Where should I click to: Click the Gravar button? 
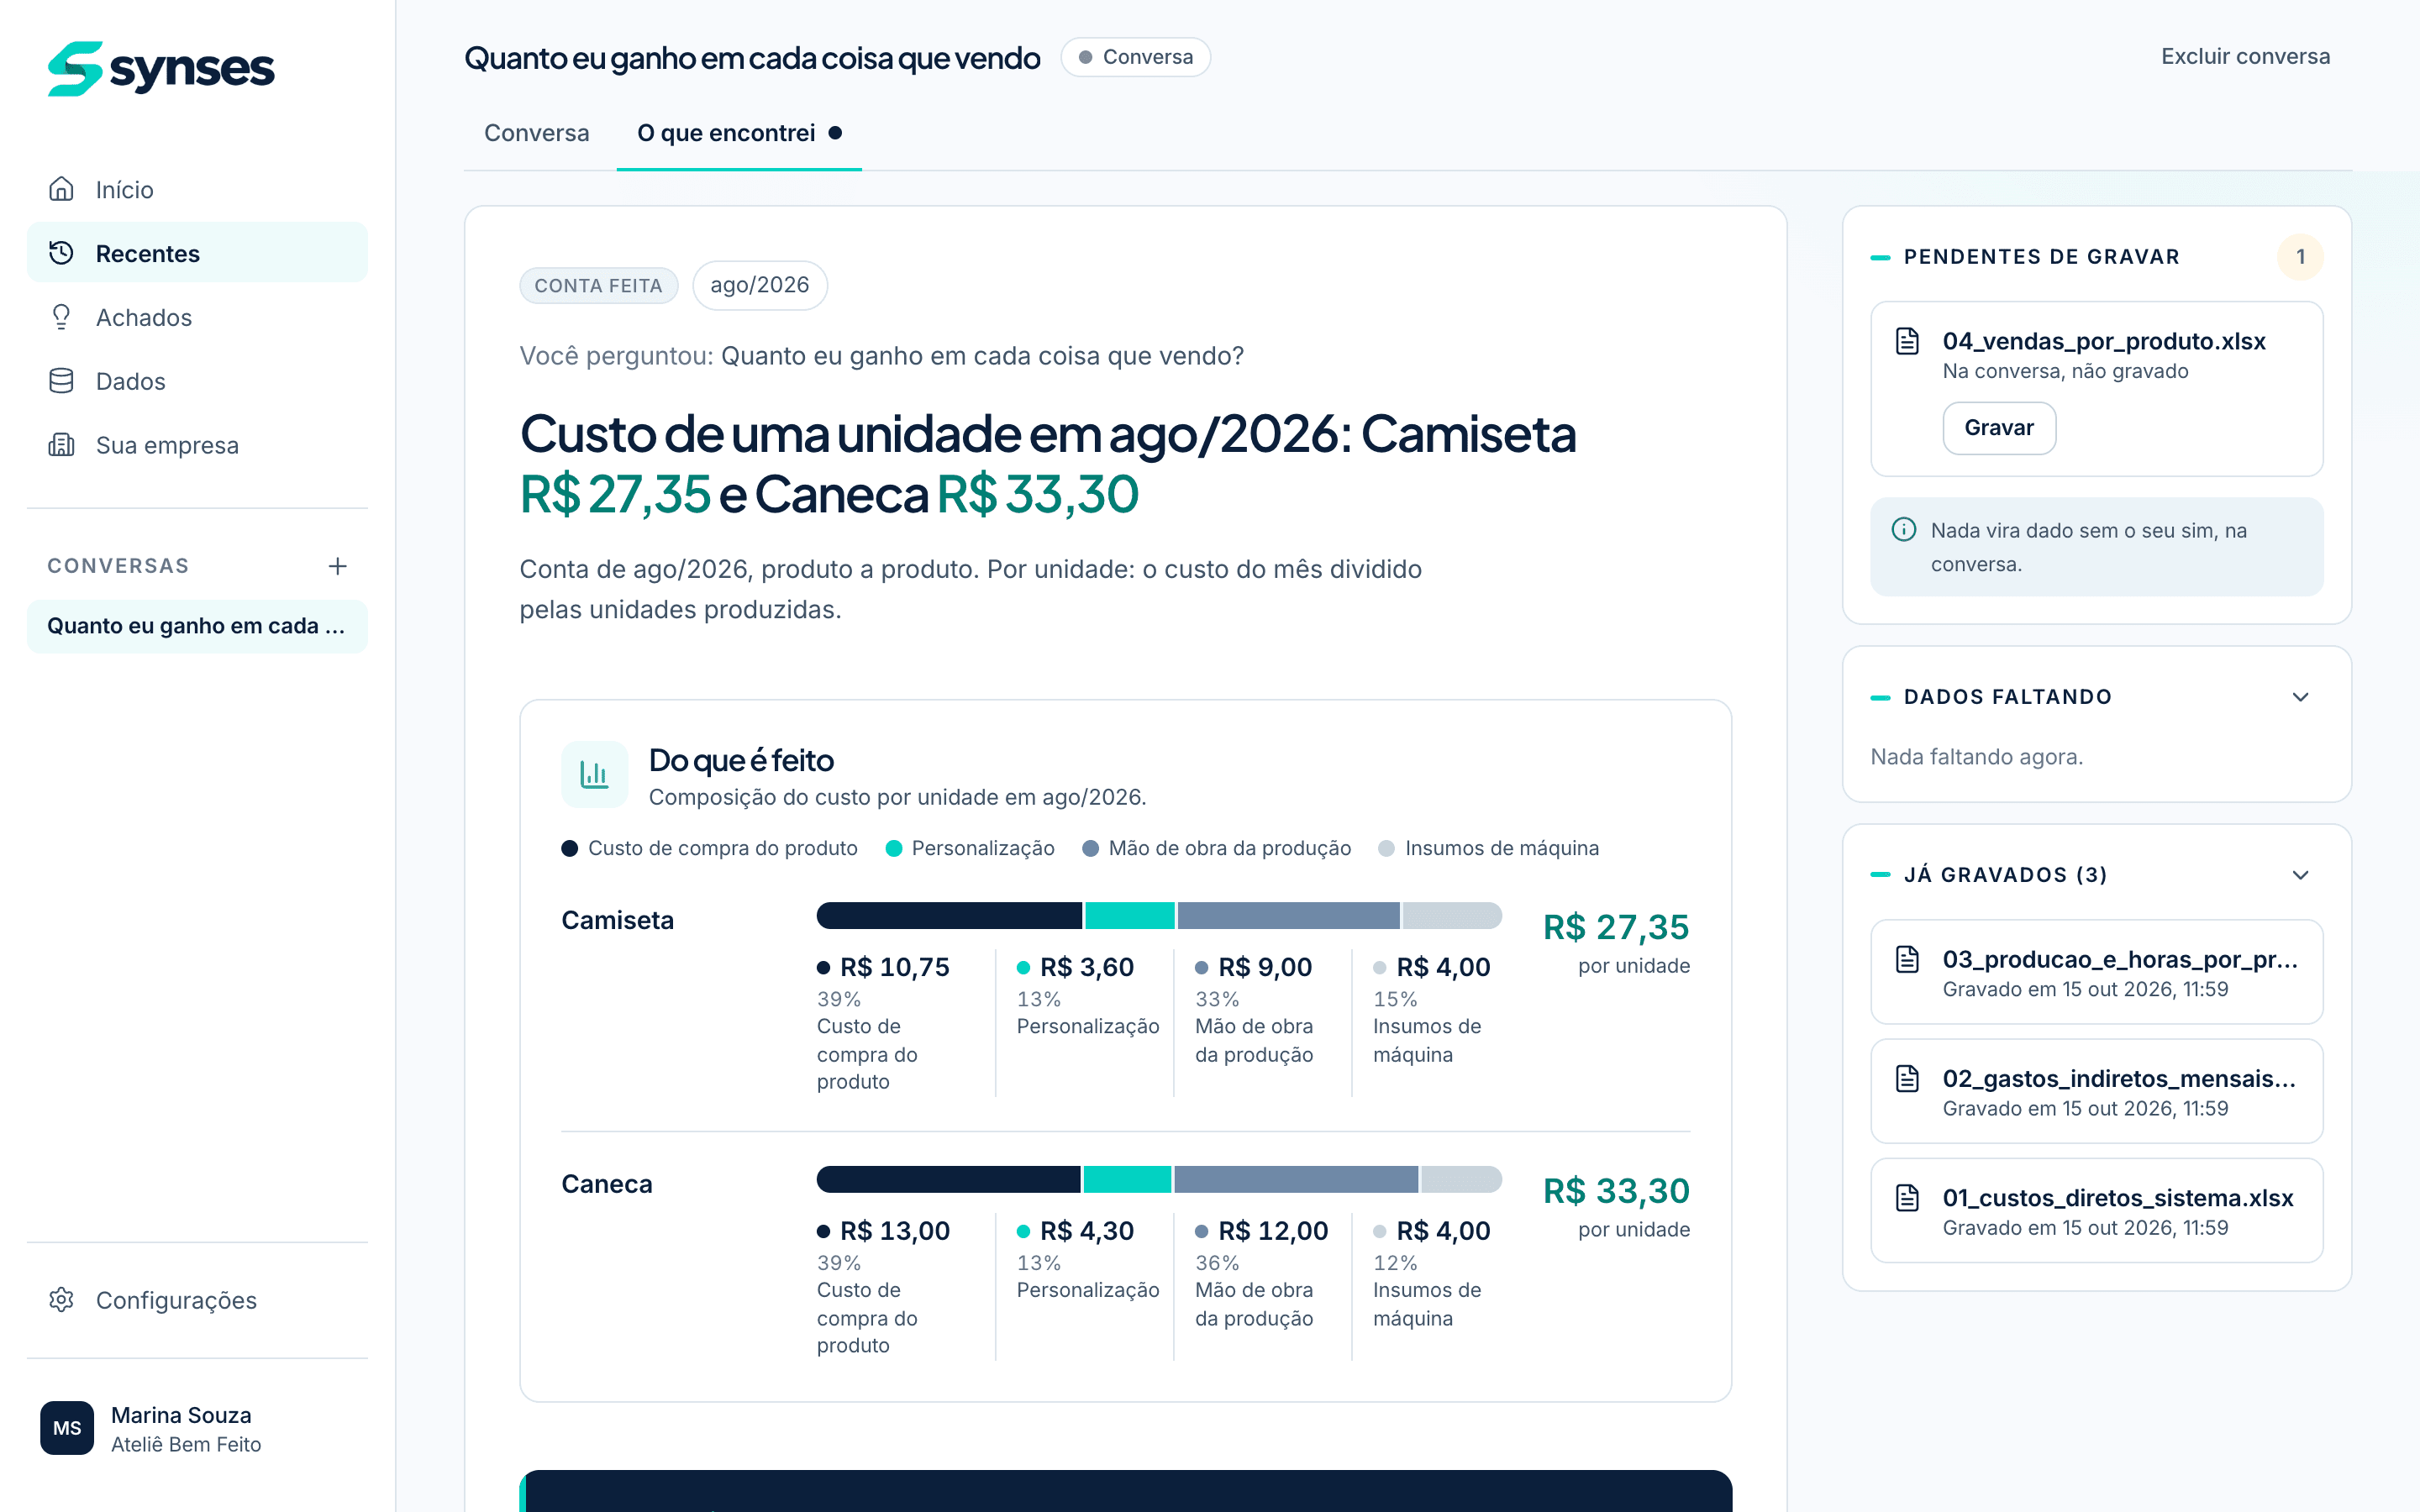pos(1999,428)
